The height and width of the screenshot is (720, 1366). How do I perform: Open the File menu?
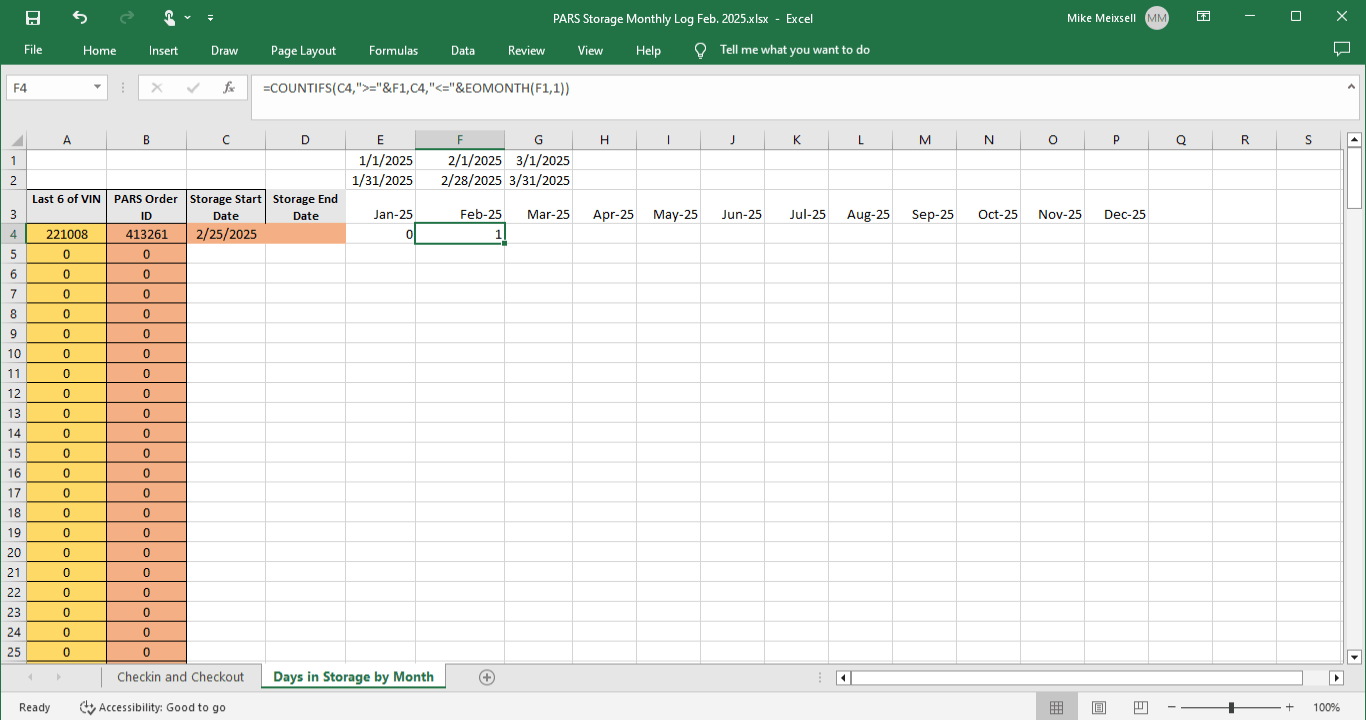(x=33, y=50)
